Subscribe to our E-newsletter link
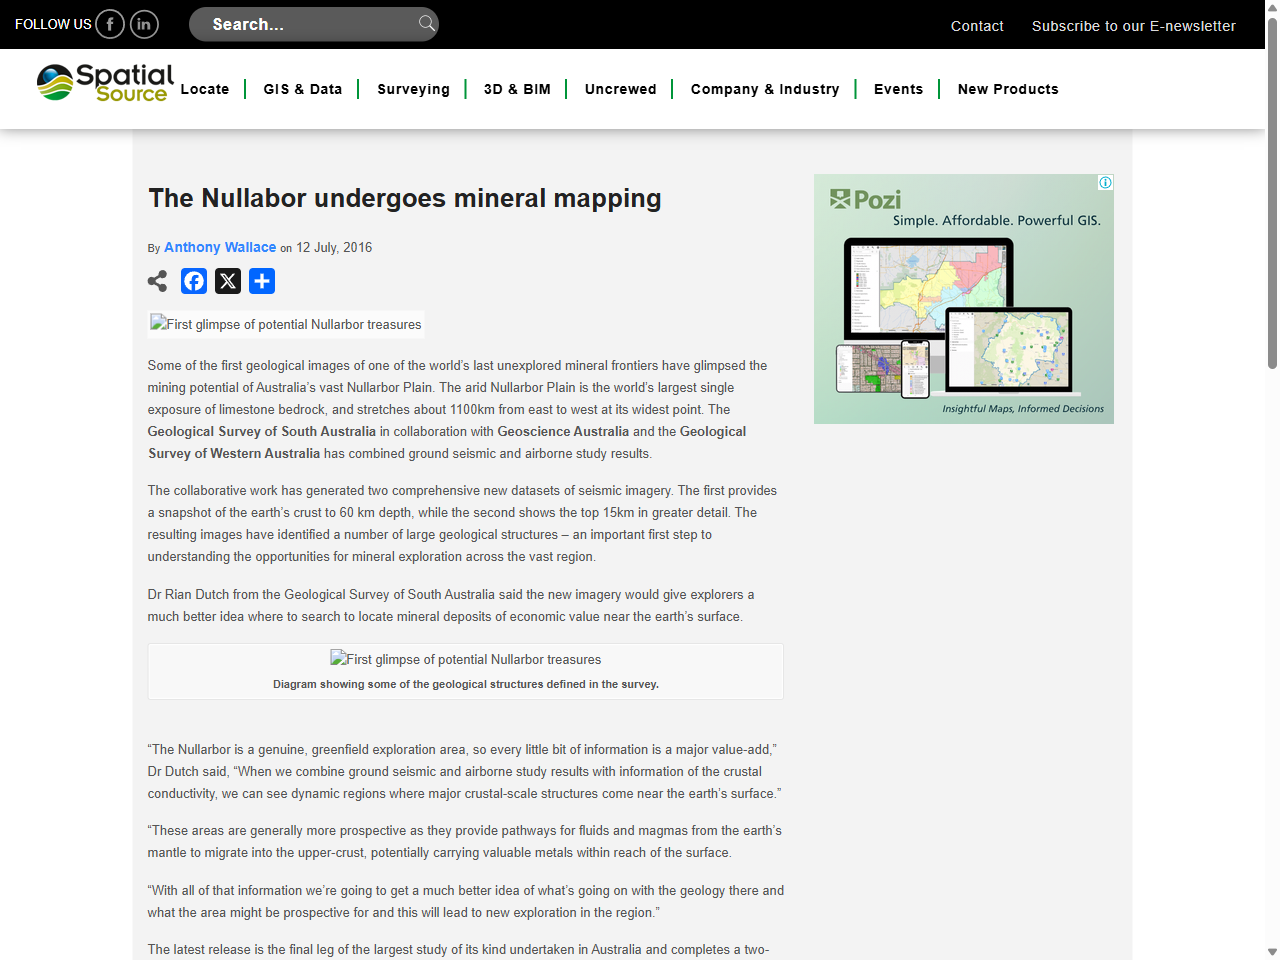Image resolution: width=1280 pixels, height=960 pixels. point(1134,26)
